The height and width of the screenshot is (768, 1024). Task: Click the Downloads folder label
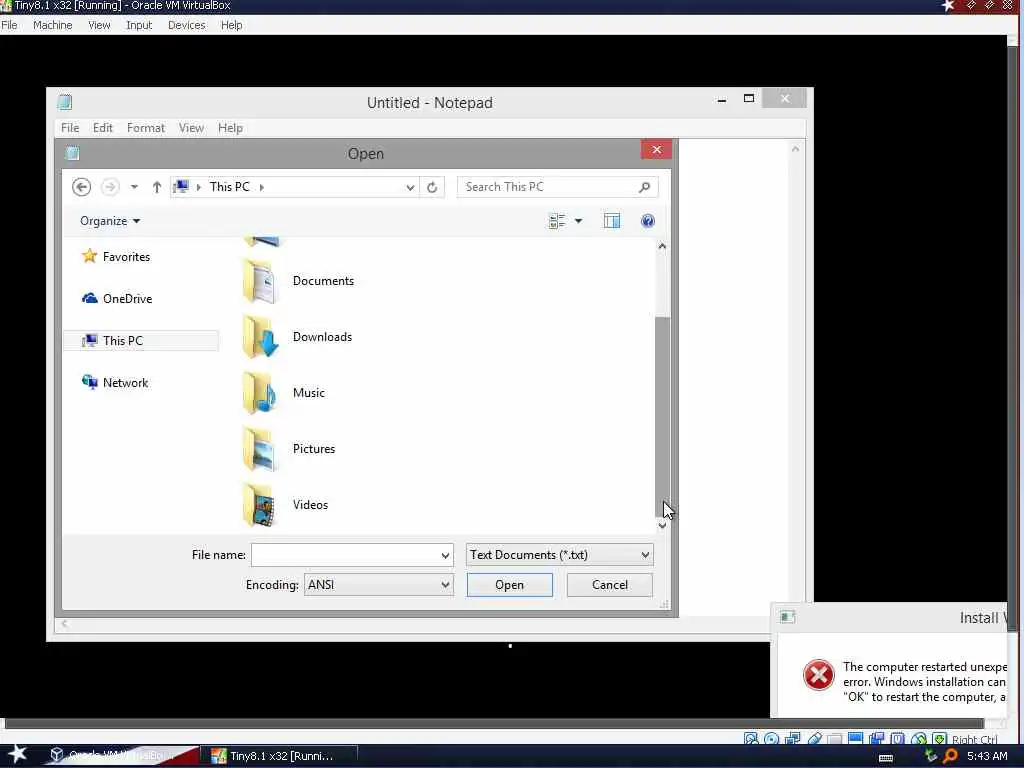[323, 337]
